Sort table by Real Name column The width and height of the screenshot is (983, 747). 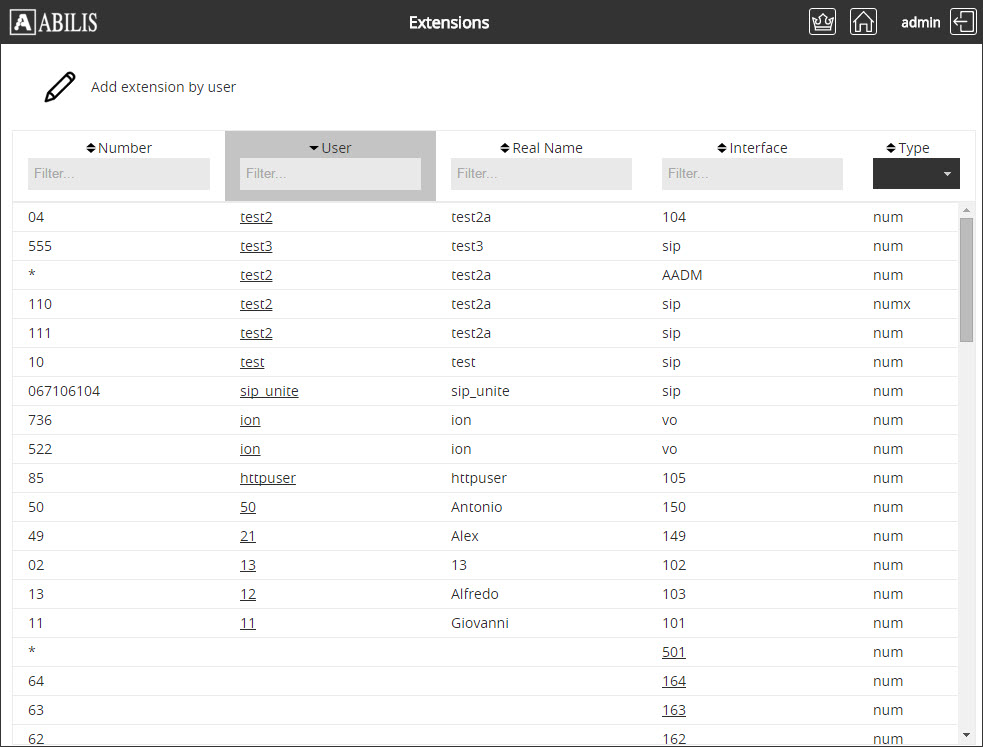click(541, 148)
